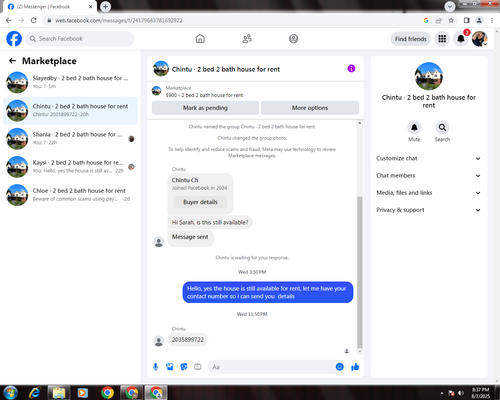Open the notifications bell with badge
The height and width of the screenshot is (400, 500).
[x=461, y=39]
